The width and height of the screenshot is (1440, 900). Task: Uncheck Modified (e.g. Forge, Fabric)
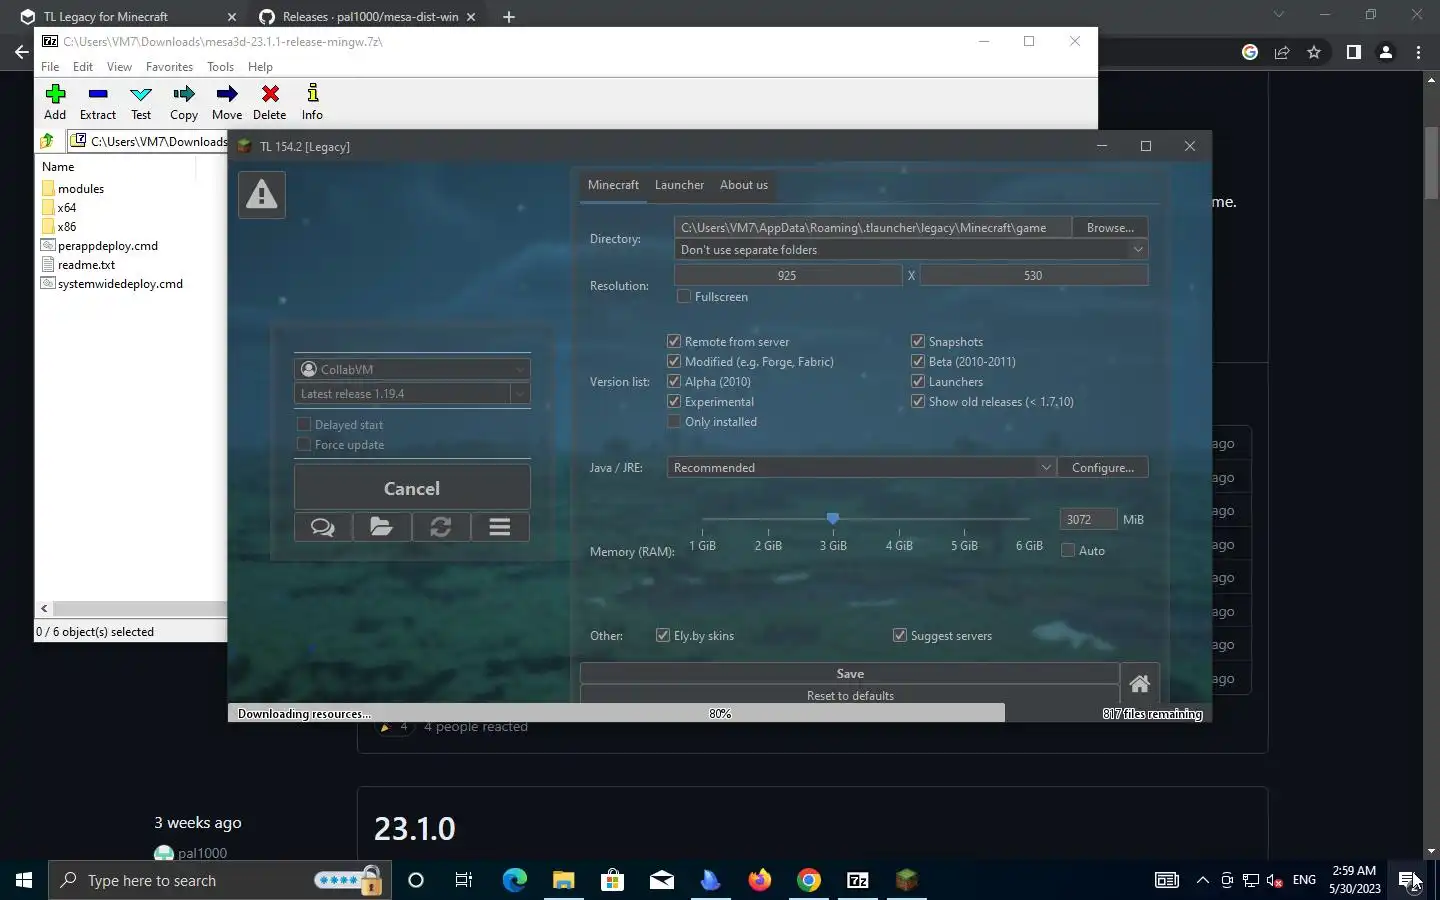coord(674,361)
